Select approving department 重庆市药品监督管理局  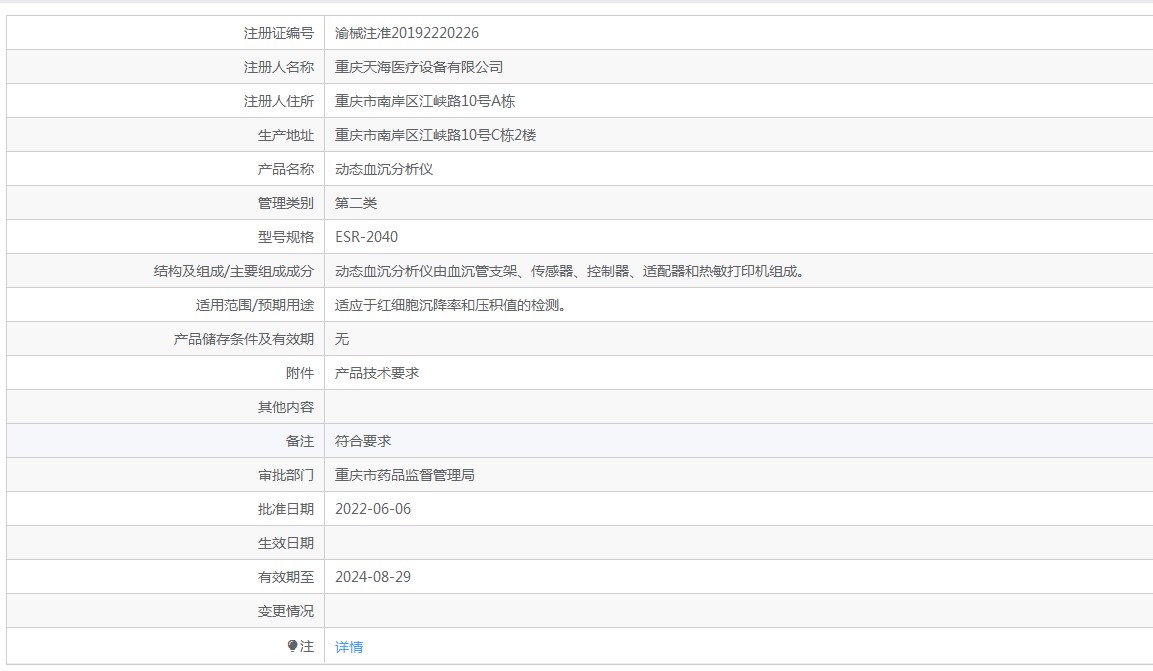(x=404, y=475)
